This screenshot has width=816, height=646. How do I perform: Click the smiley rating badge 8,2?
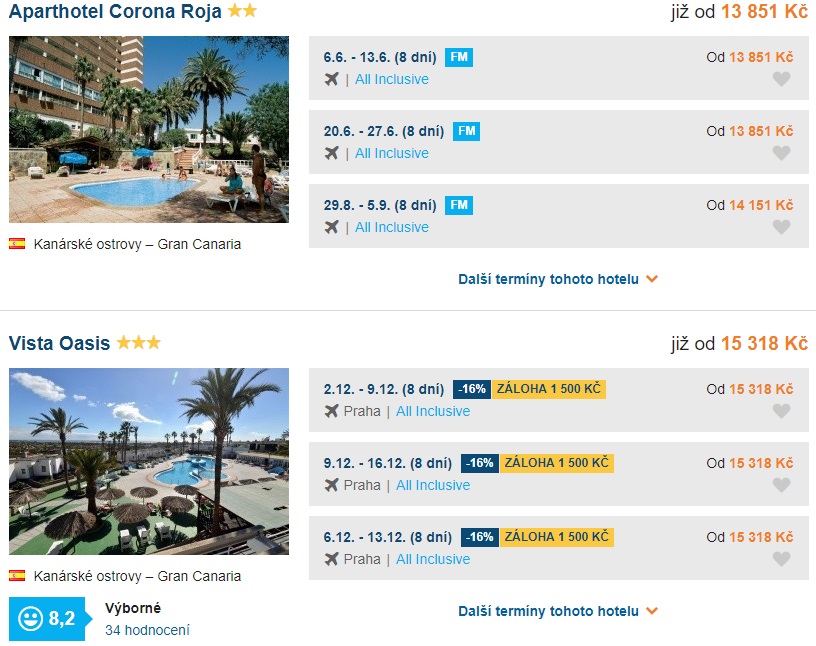point(48,619)
